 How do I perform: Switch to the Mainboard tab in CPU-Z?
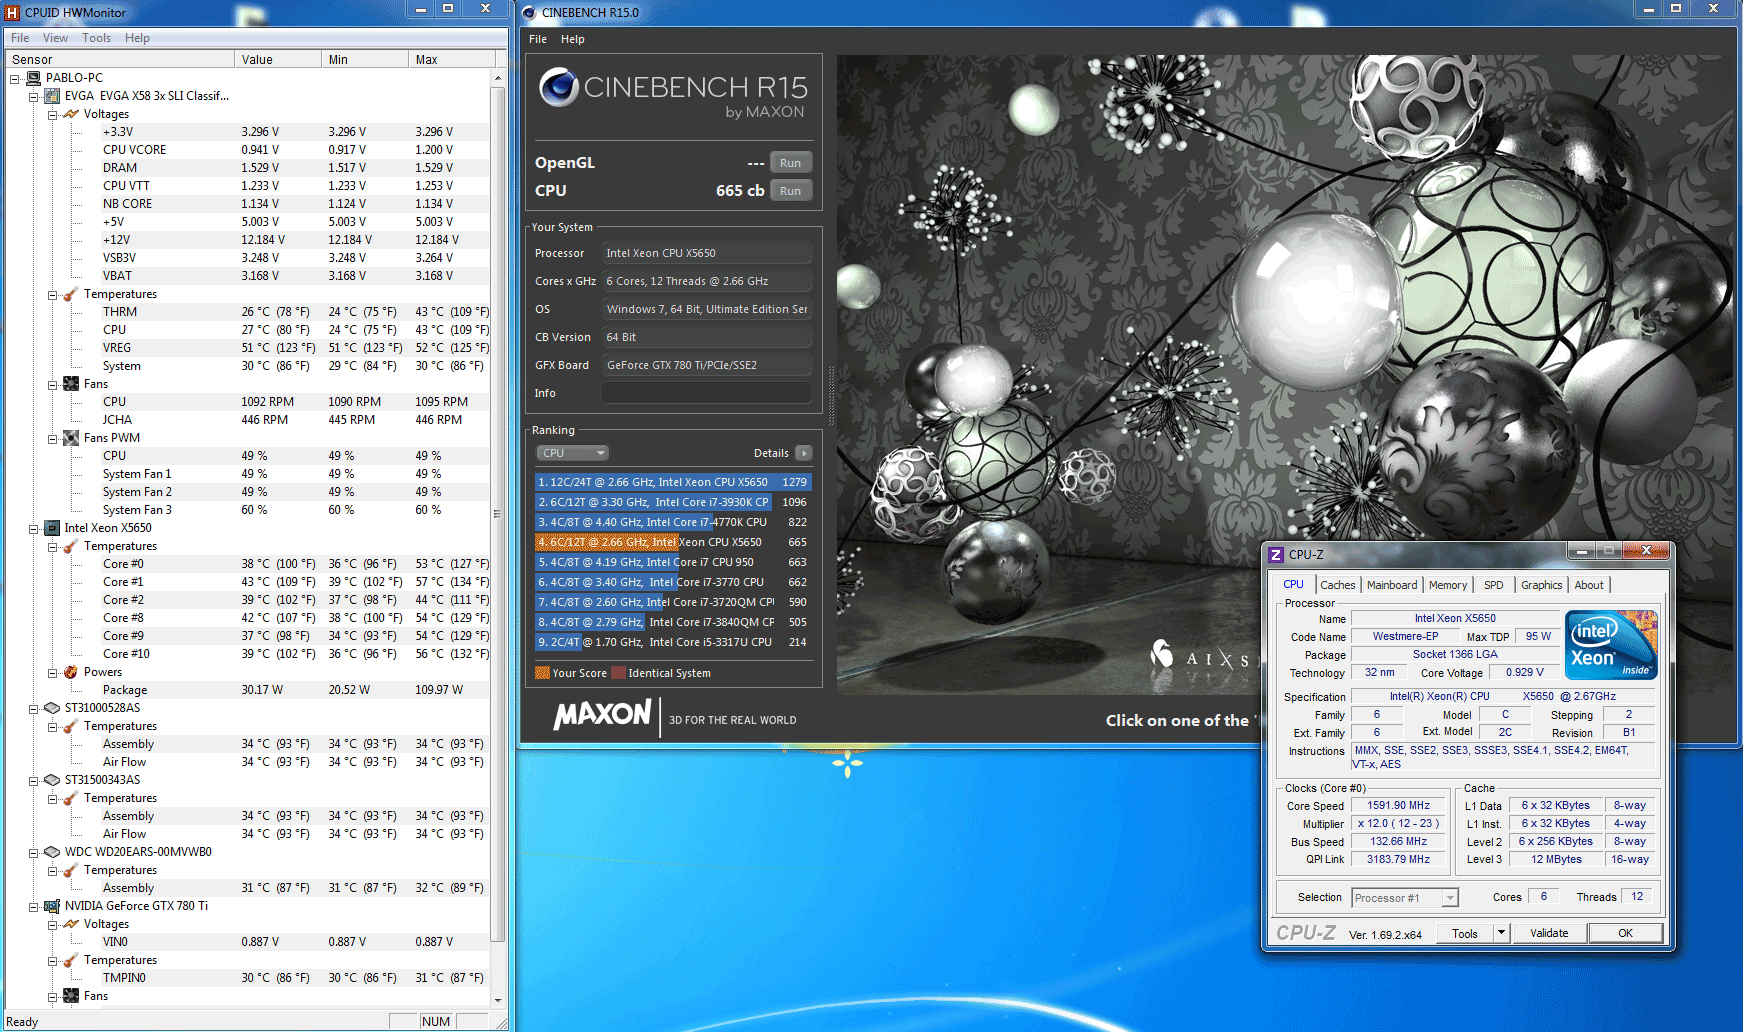[1391, 585]
